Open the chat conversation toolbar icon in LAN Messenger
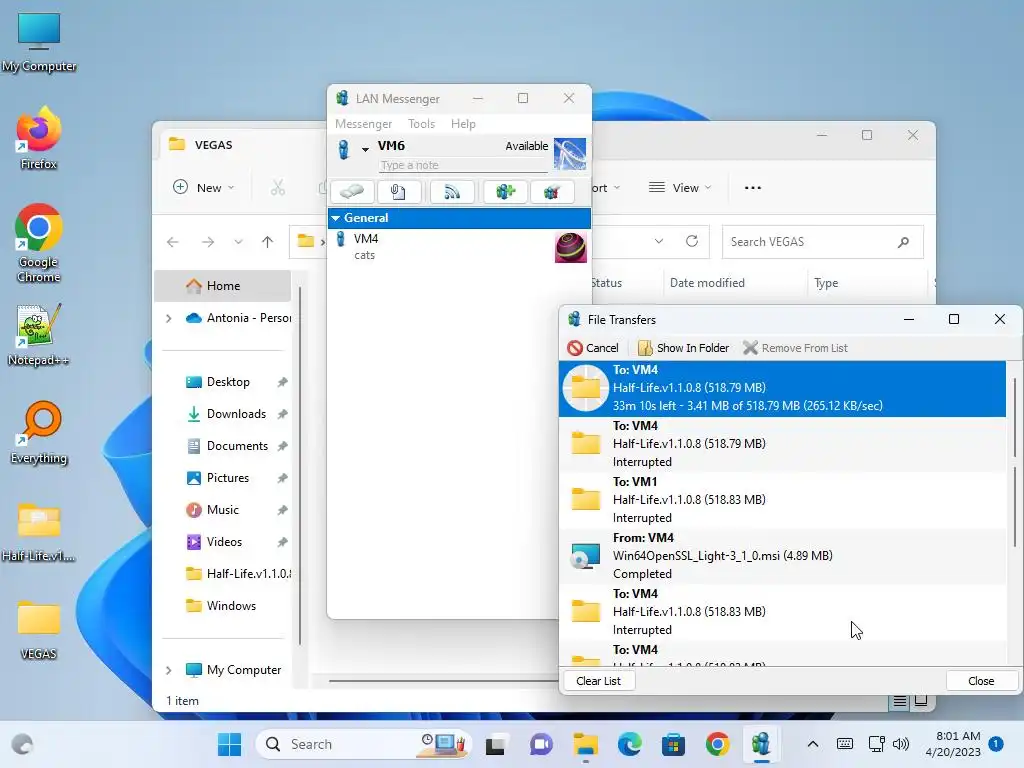The width and height of the screenshot is (1024, 768). tap(352, 192)
